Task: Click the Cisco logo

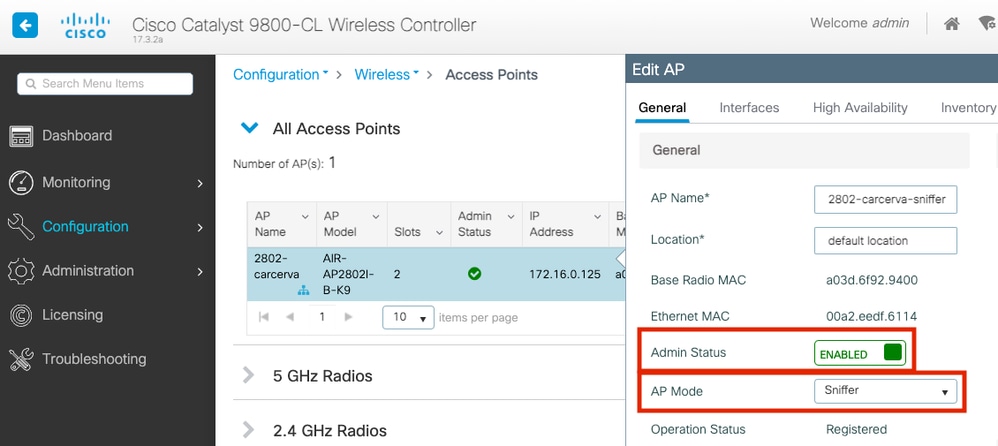Action: click(83, 26)
